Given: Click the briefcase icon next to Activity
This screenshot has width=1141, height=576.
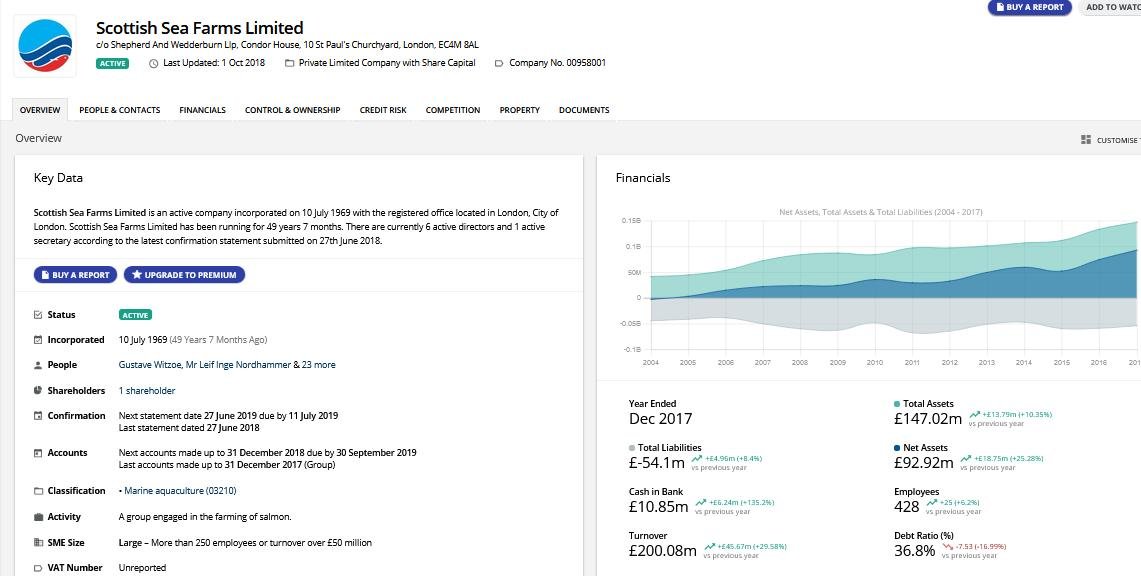Looking at the screenshot, I should point(40,516).
